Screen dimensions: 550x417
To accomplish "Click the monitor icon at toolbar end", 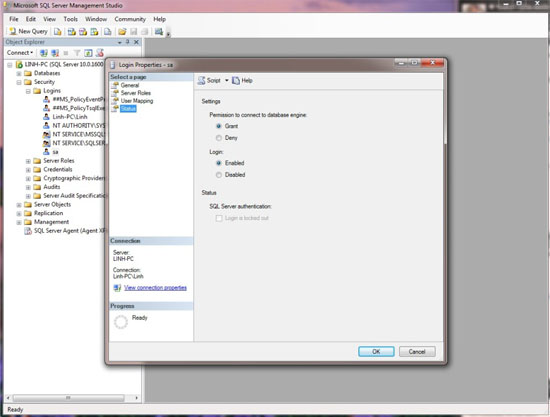I will [x=159, y=32].
